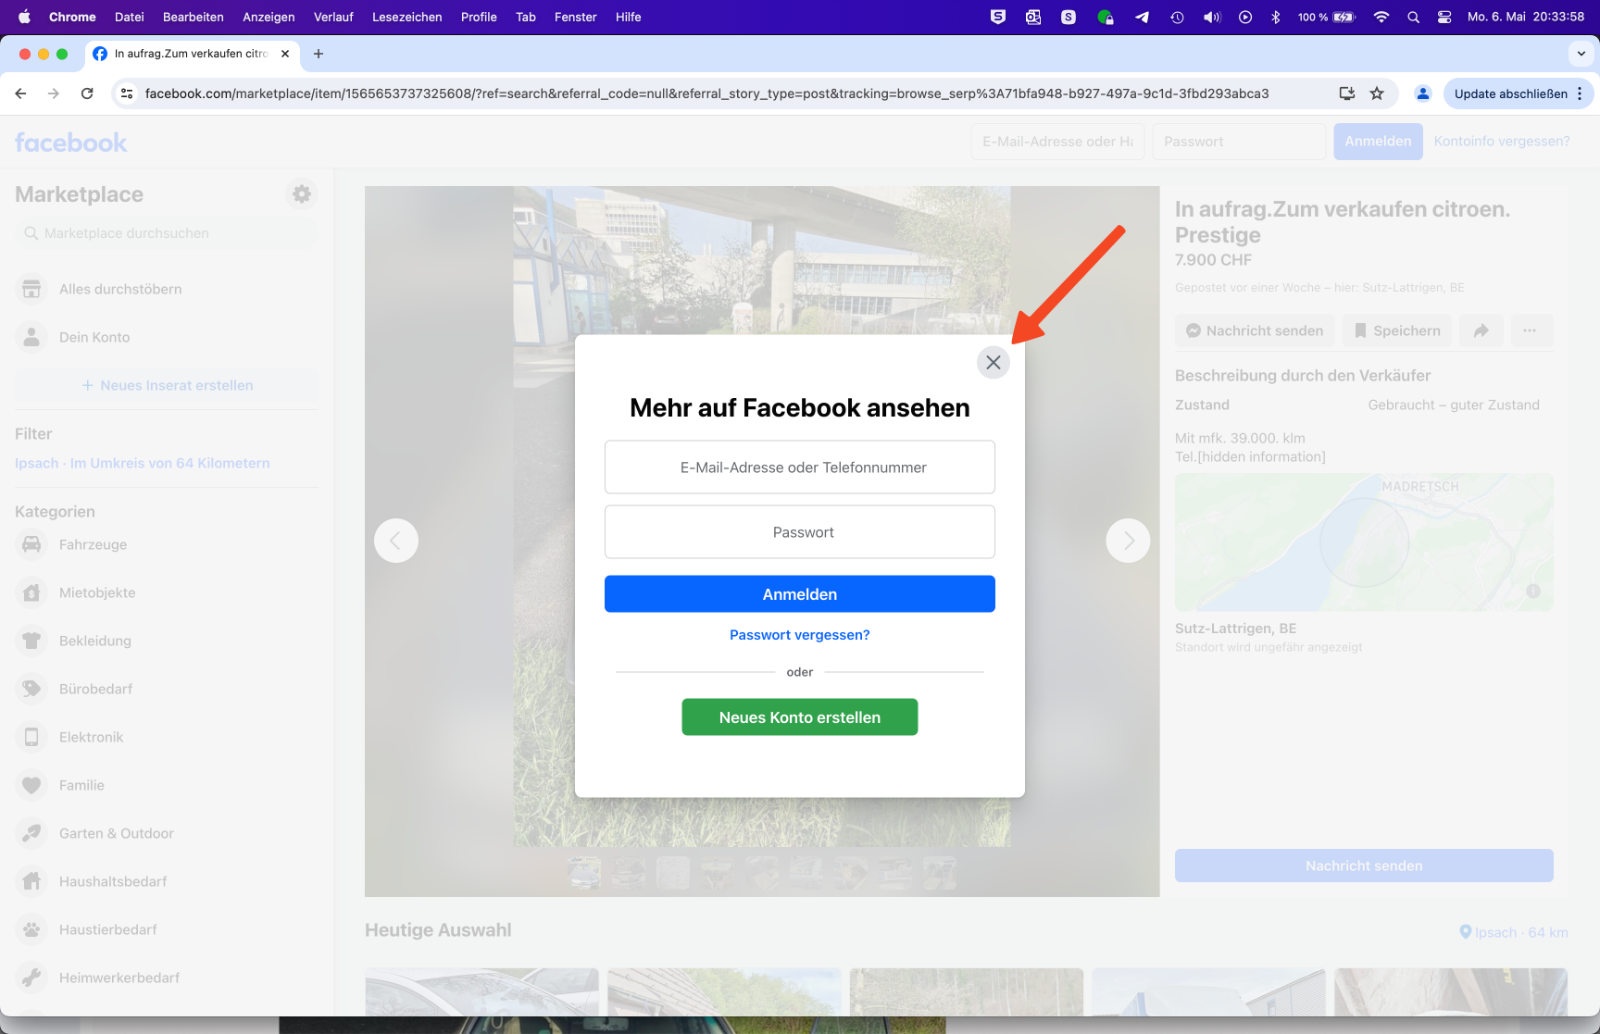Open a new Chrome tab

318,54
